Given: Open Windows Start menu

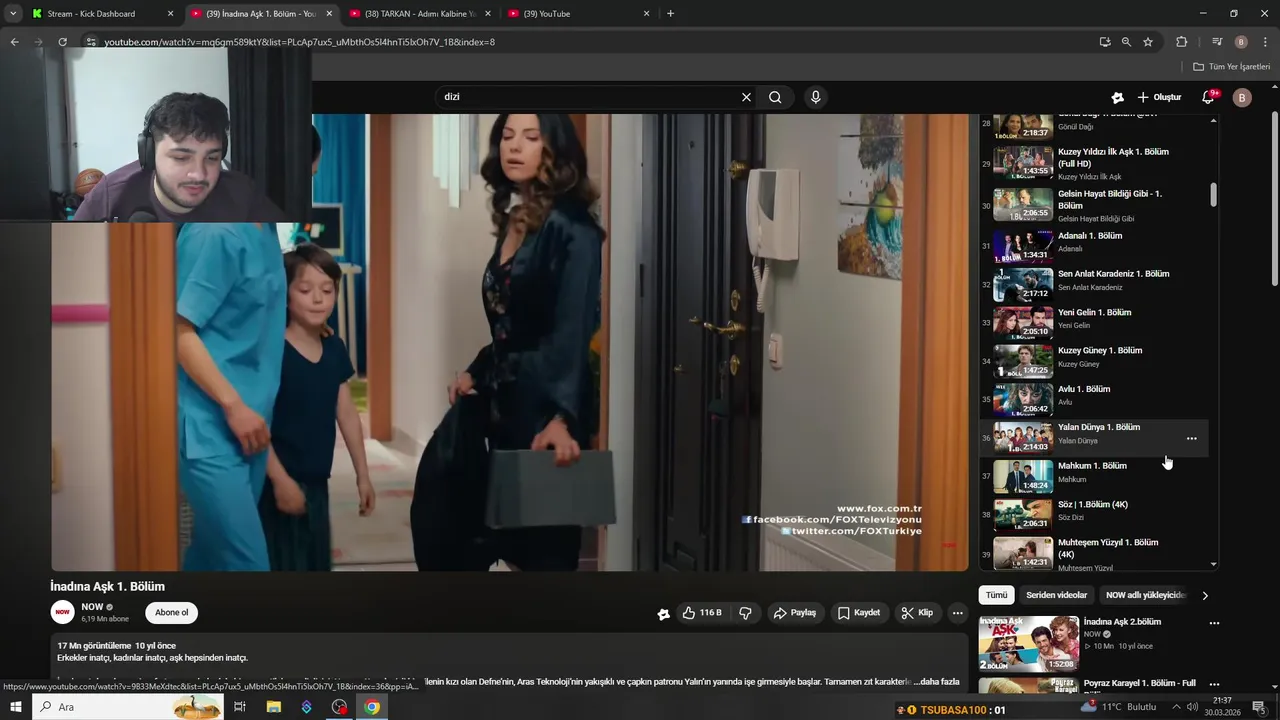Looking at the screenshot, I should (x=15, y=707).
